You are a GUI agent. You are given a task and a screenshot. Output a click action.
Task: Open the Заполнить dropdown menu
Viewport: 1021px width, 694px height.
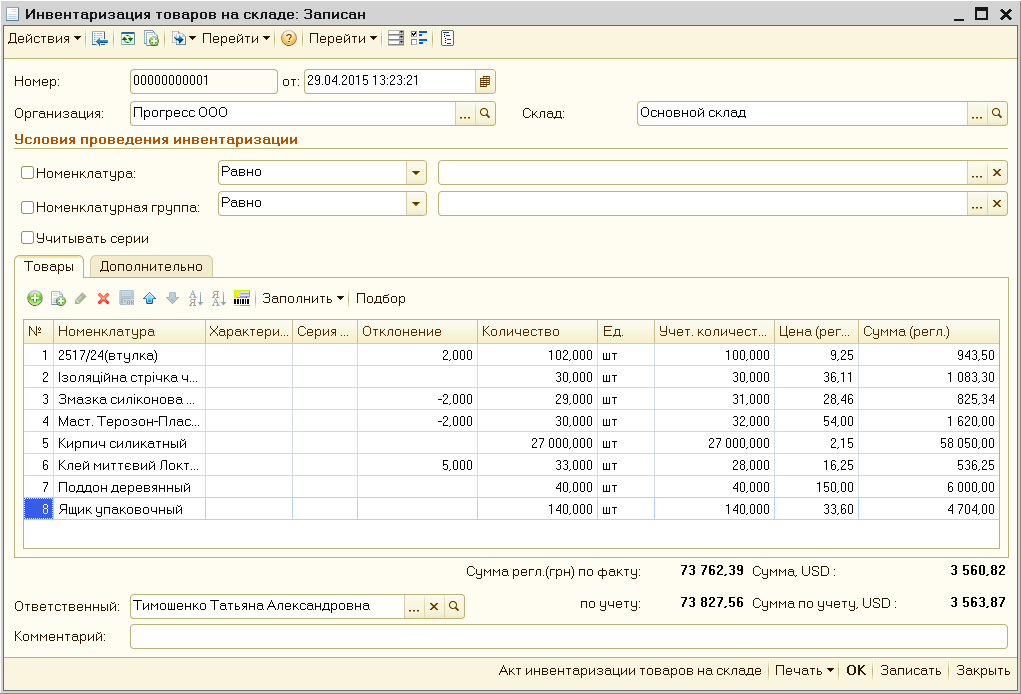coord(303,298)
